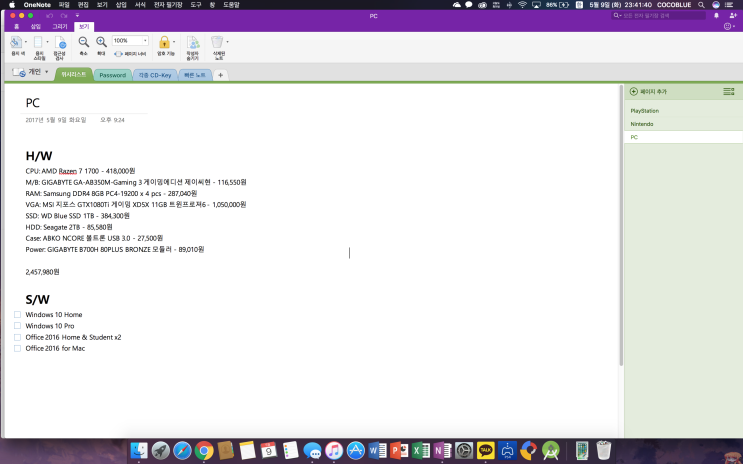Click the hide authors (작성자 숨기기) icon
Image resolution: width=743 pixels, height=464 pixels.
coord(193,42)
